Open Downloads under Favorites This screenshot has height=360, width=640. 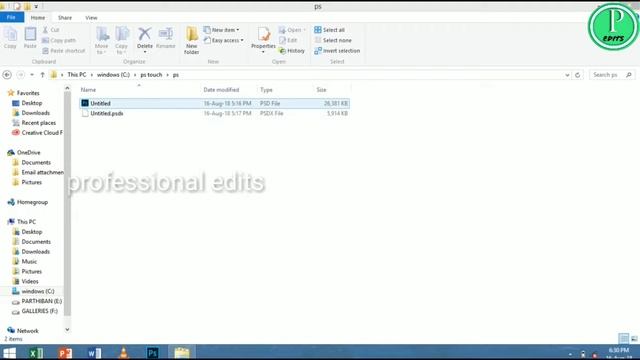point(31,113)
